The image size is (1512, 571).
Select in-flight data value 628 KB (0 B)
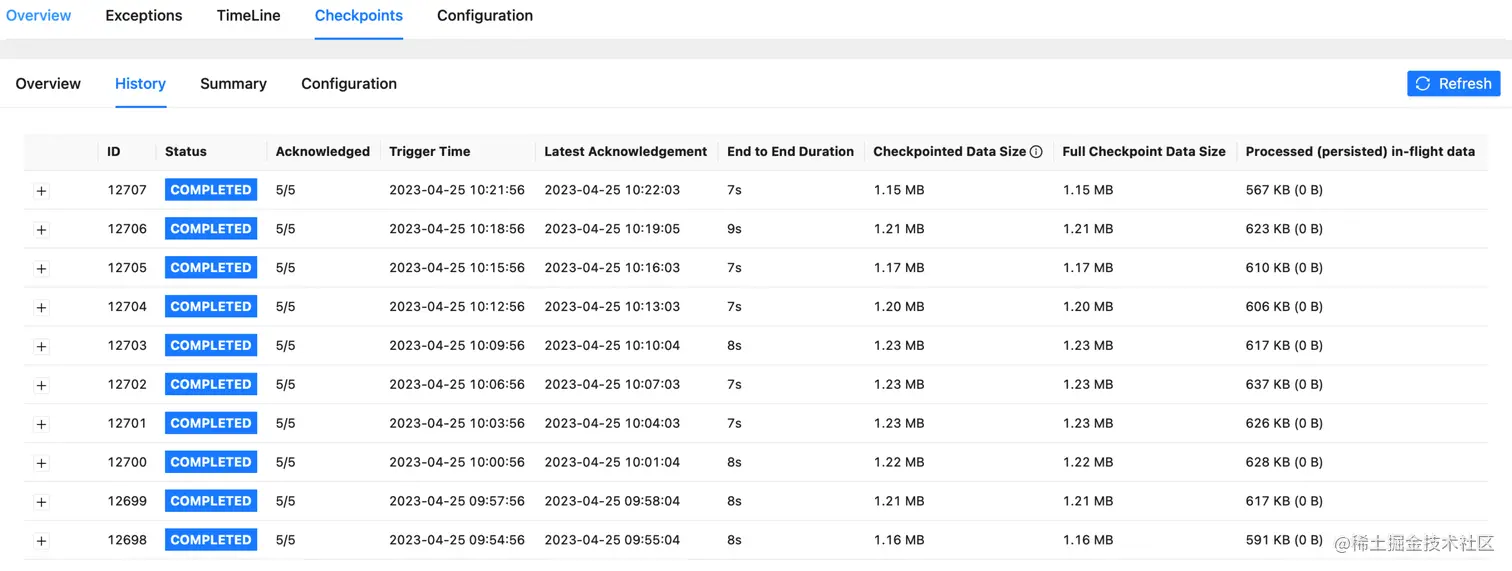coord(1284,463)
